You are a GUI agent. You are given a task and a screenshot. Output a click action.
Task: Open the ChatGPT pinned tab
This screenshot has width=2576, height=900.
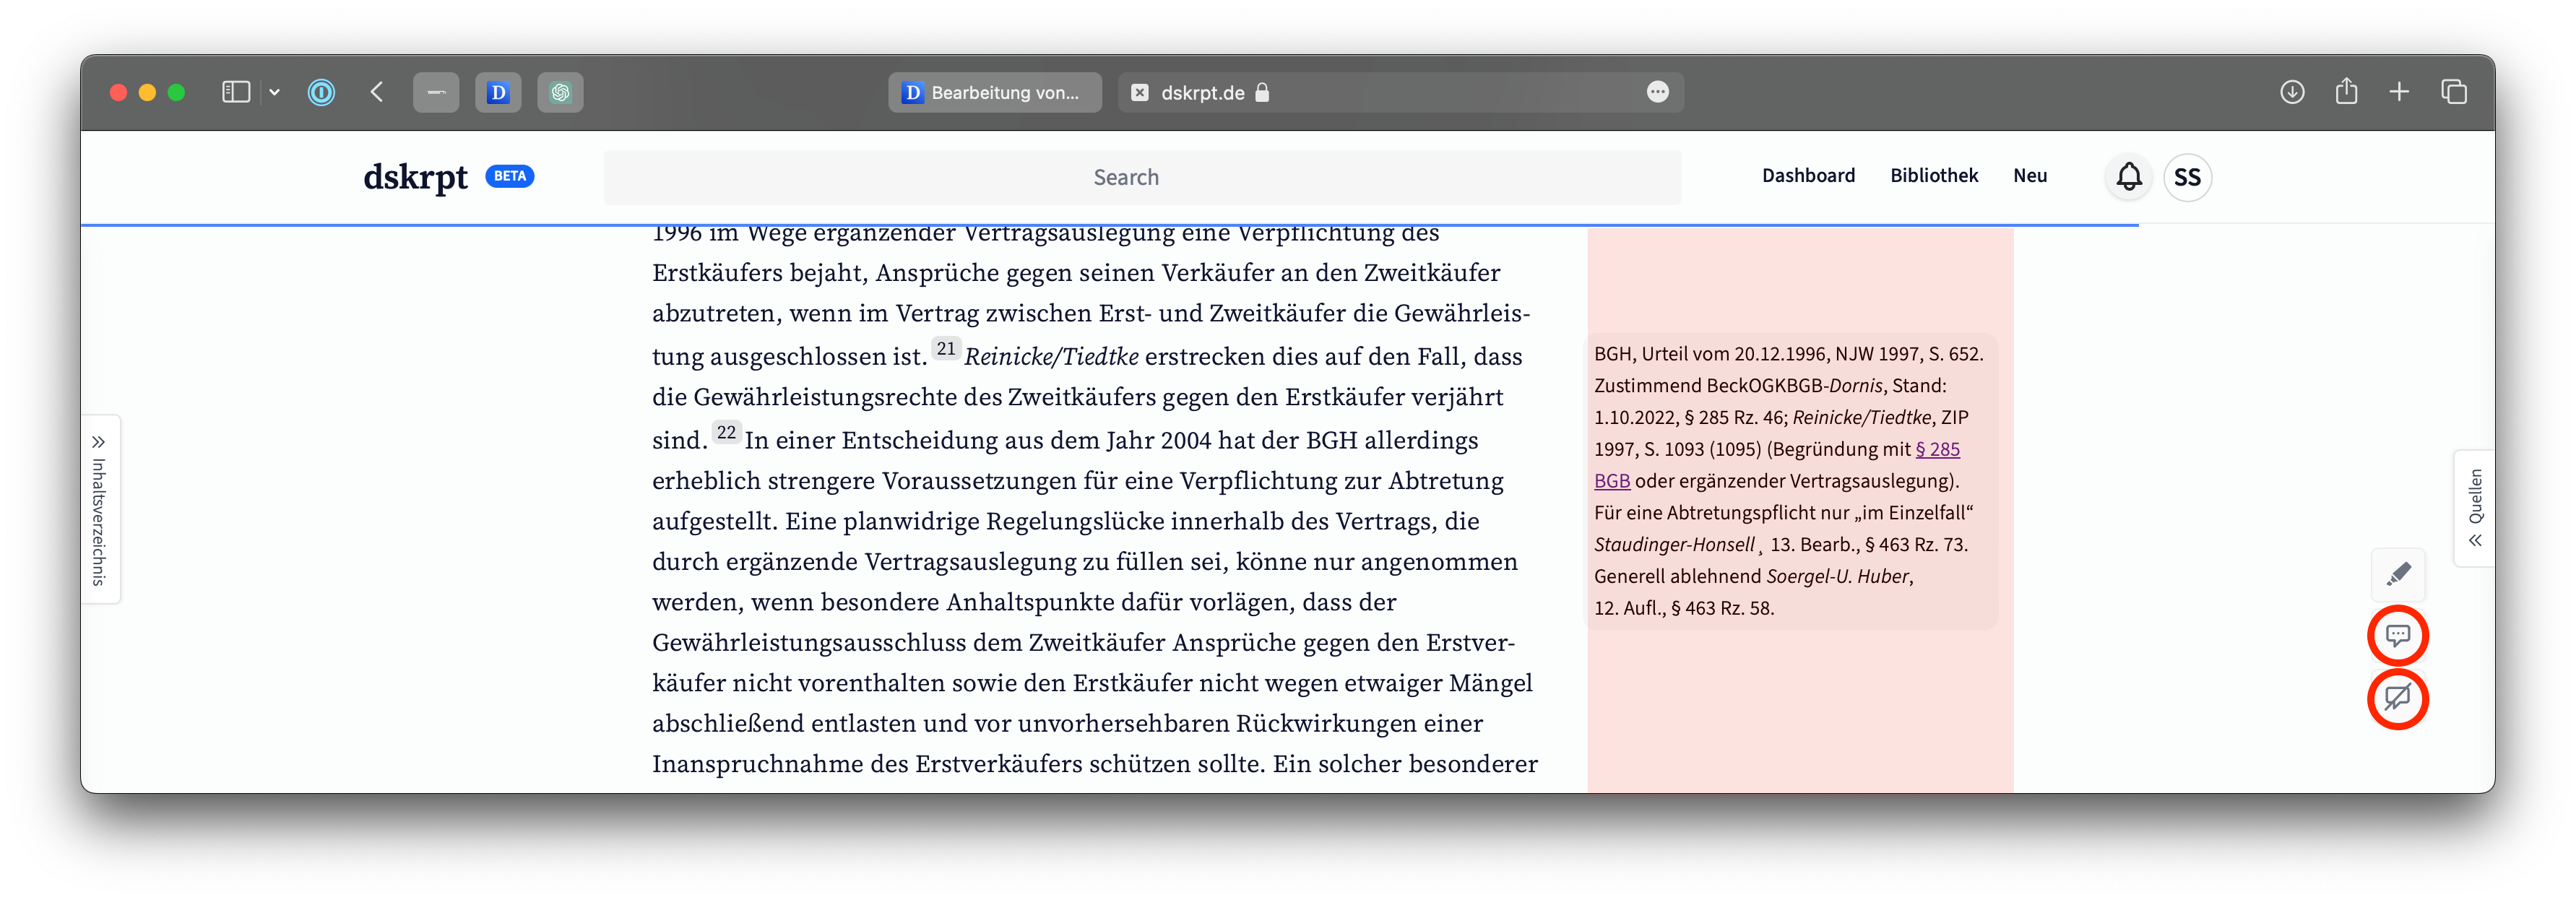[560, 92]
